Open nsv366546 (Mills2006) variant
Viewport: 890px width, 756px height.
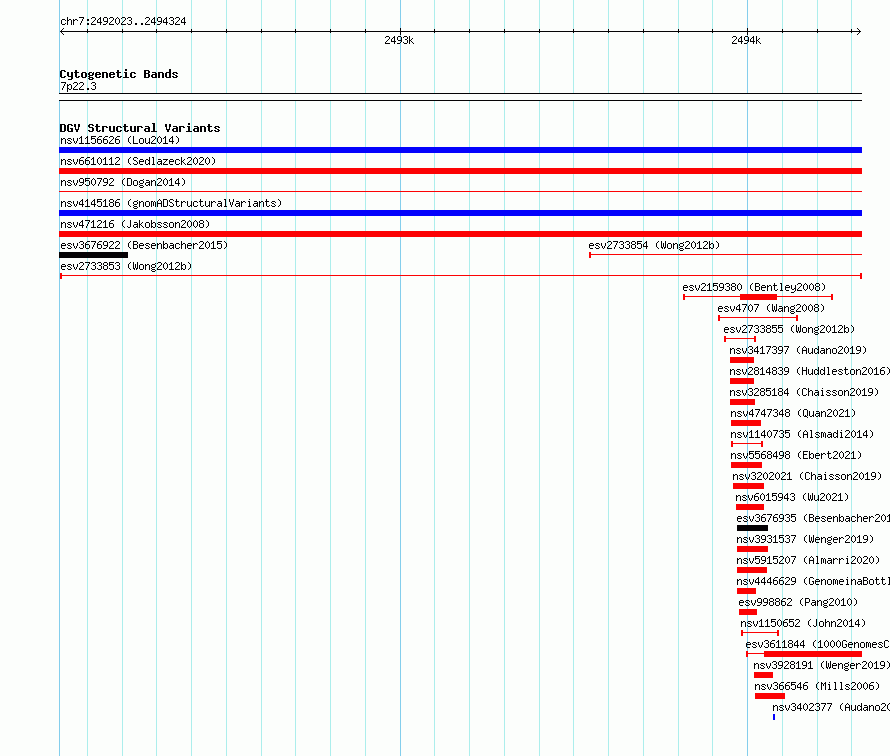[817, 686]
